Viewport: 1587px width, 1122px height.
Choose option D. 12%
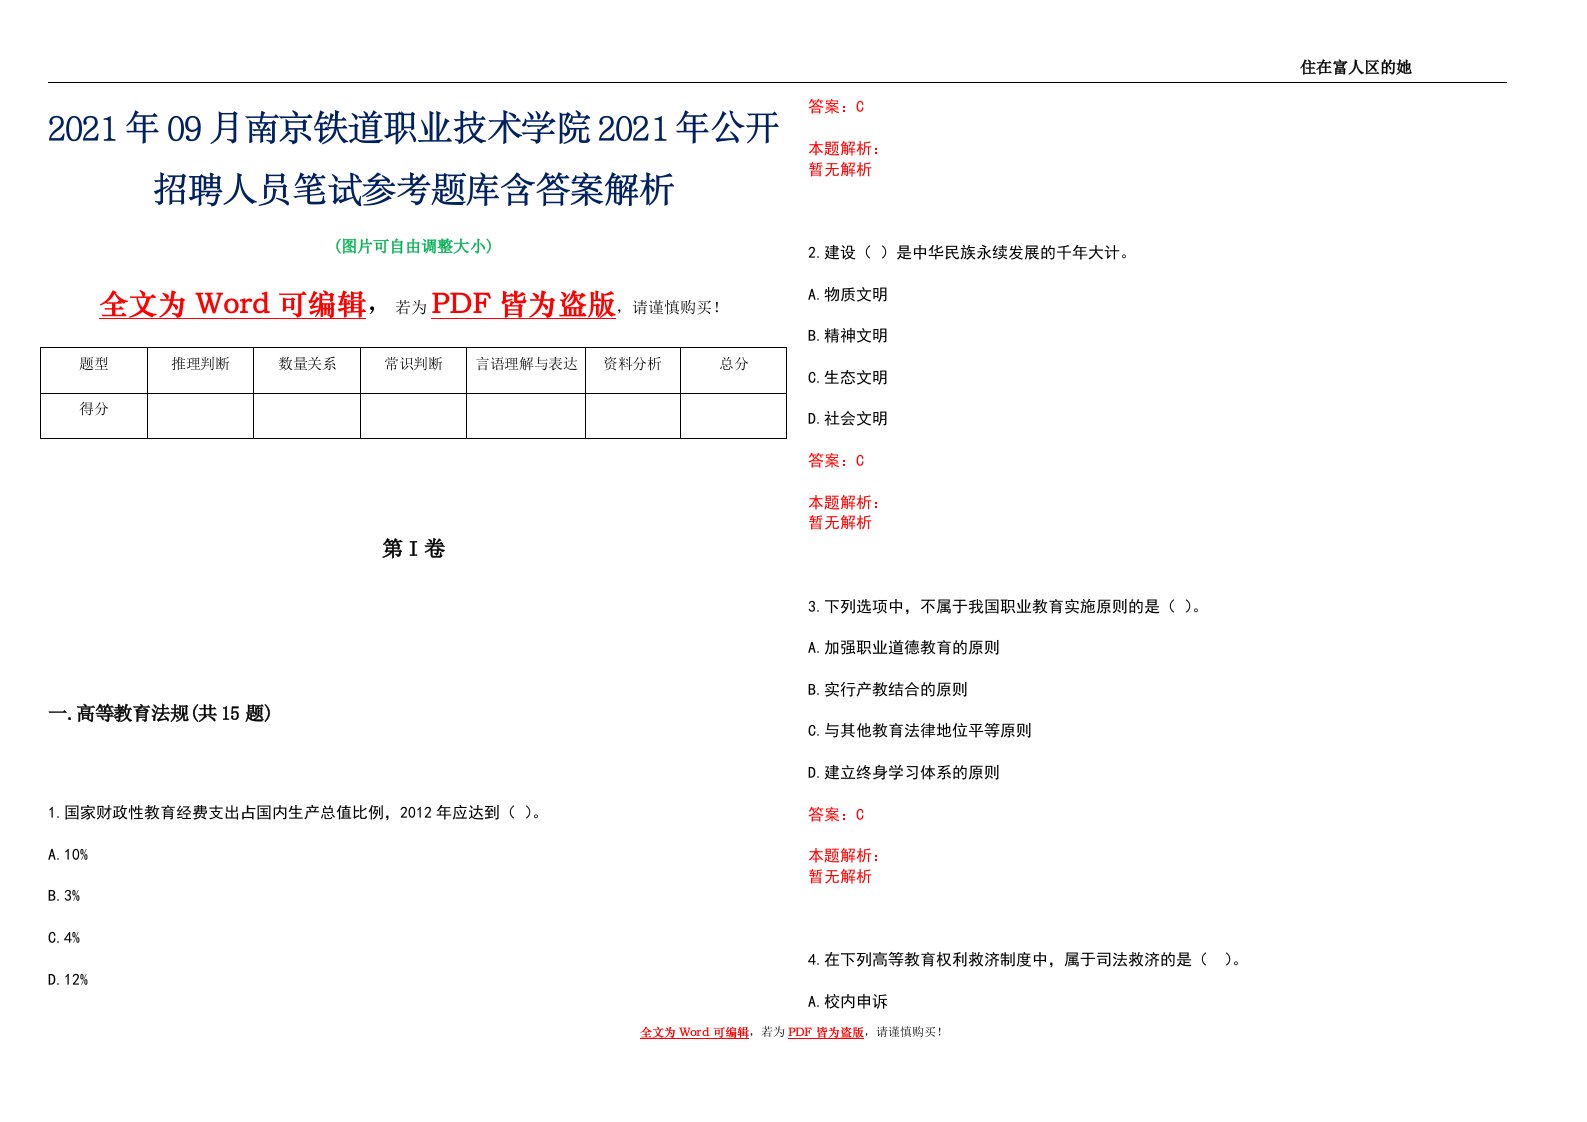pyautogui.click(x=68, y=979)
